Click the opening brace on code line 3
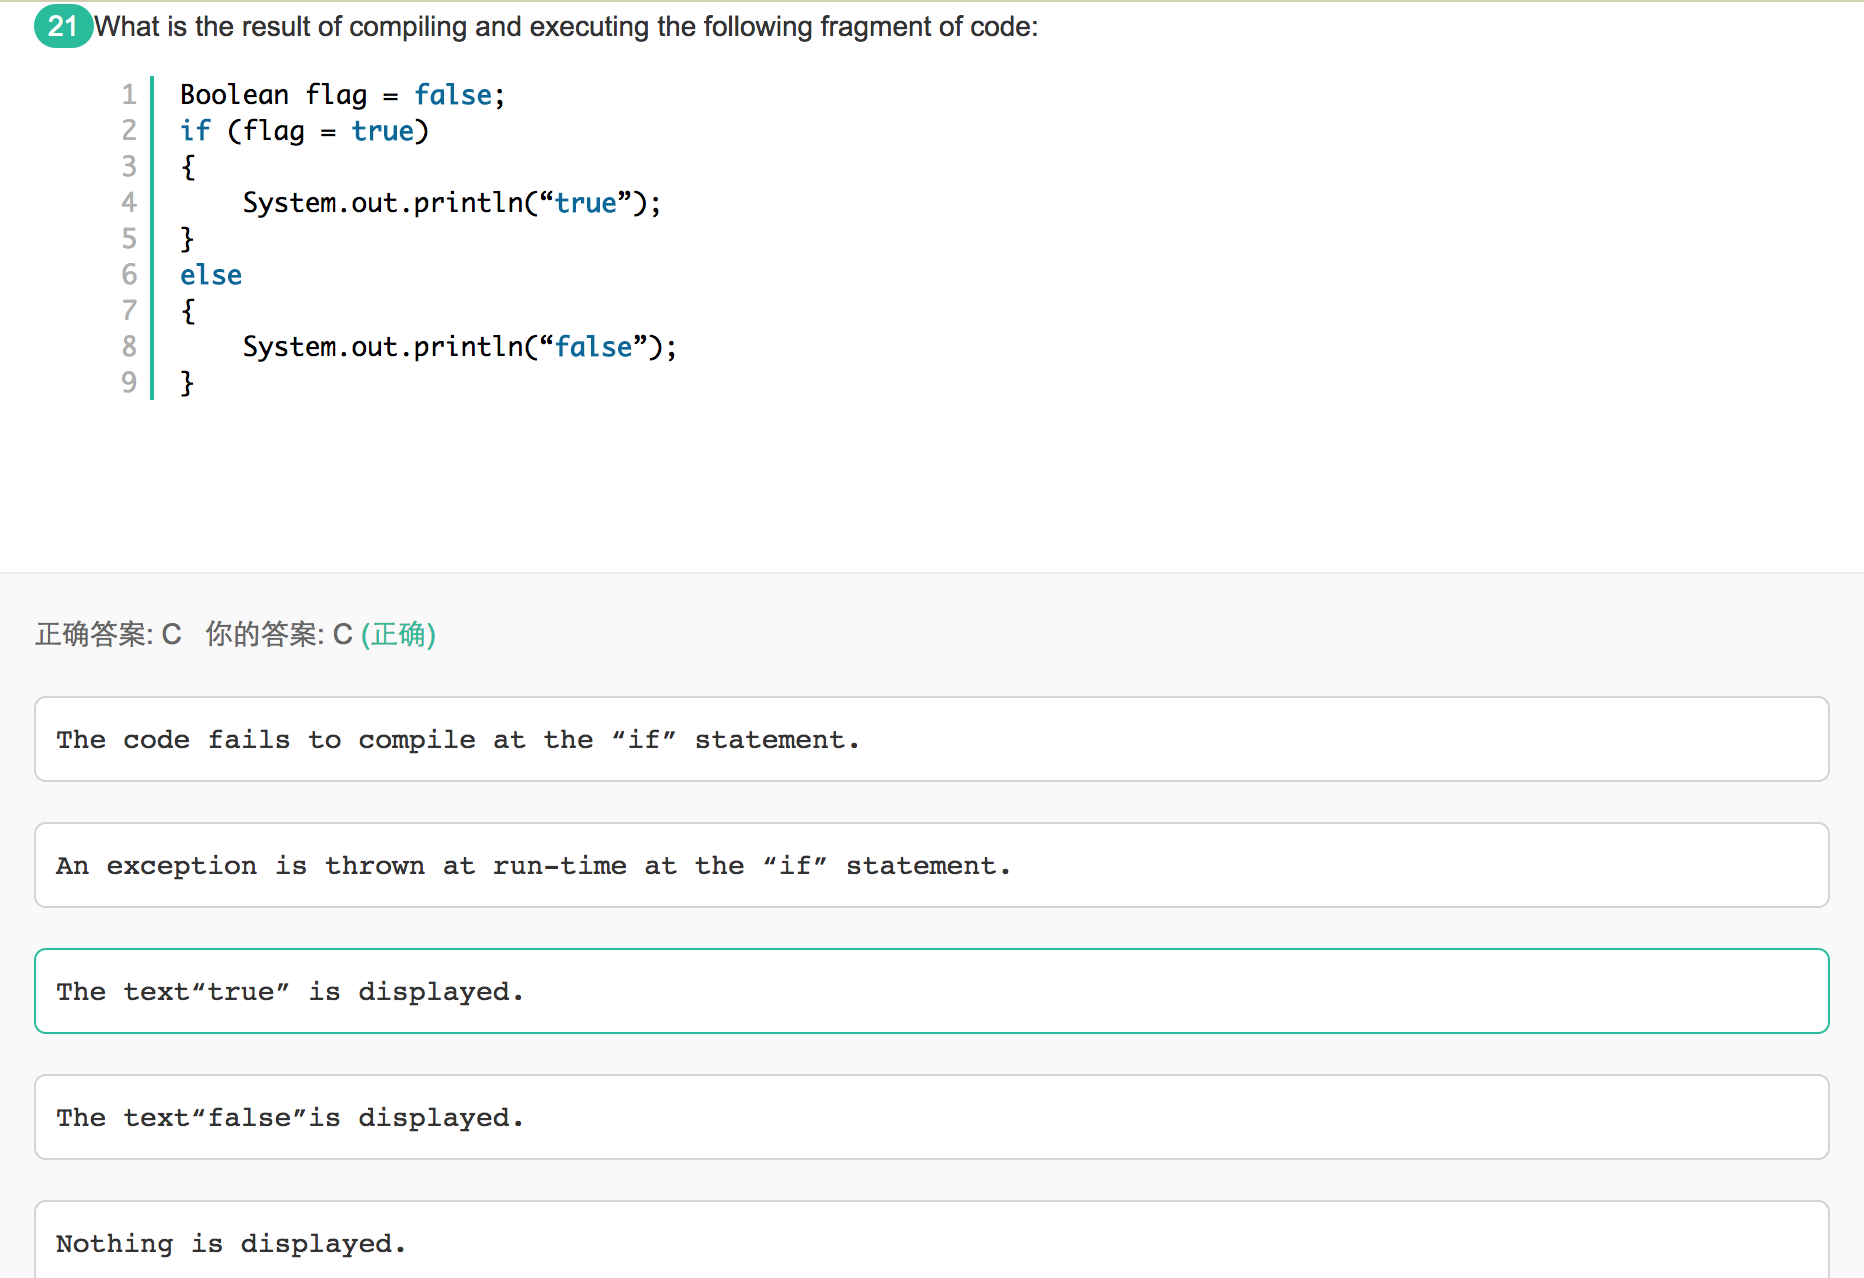Image resolution: width=1864 pixels, height=1278 pixels. (x=187, y=167)
